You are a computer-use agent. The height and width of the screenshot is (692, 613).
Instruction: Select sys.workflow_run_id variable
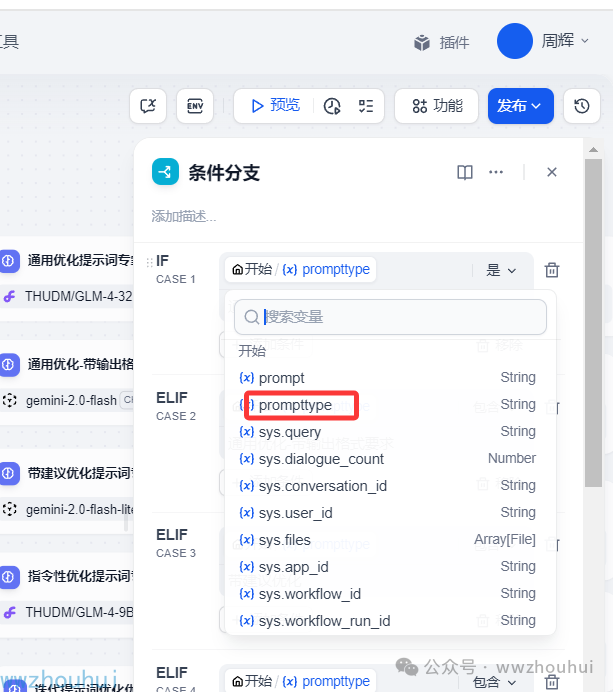[x=387, y=621]
